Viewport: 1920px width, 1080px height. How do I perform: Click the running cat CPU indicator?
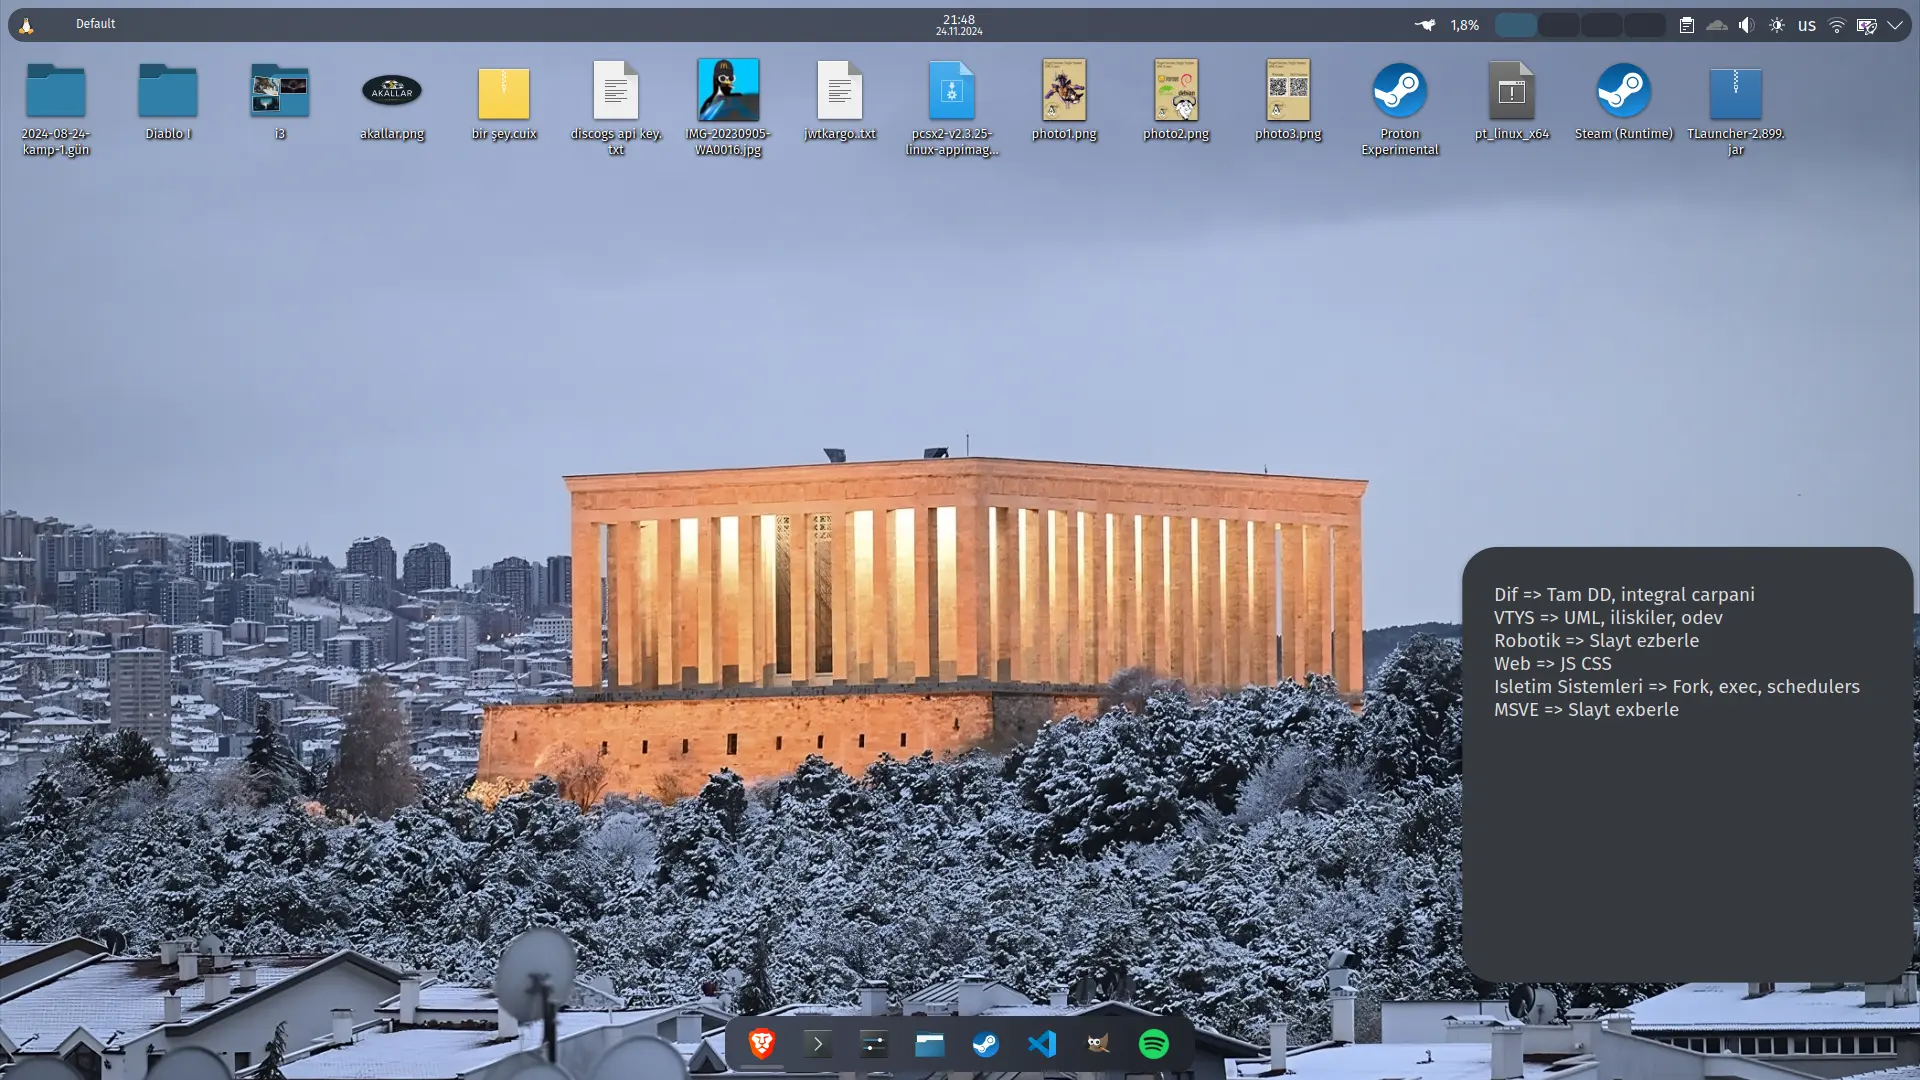(1425, 25)
